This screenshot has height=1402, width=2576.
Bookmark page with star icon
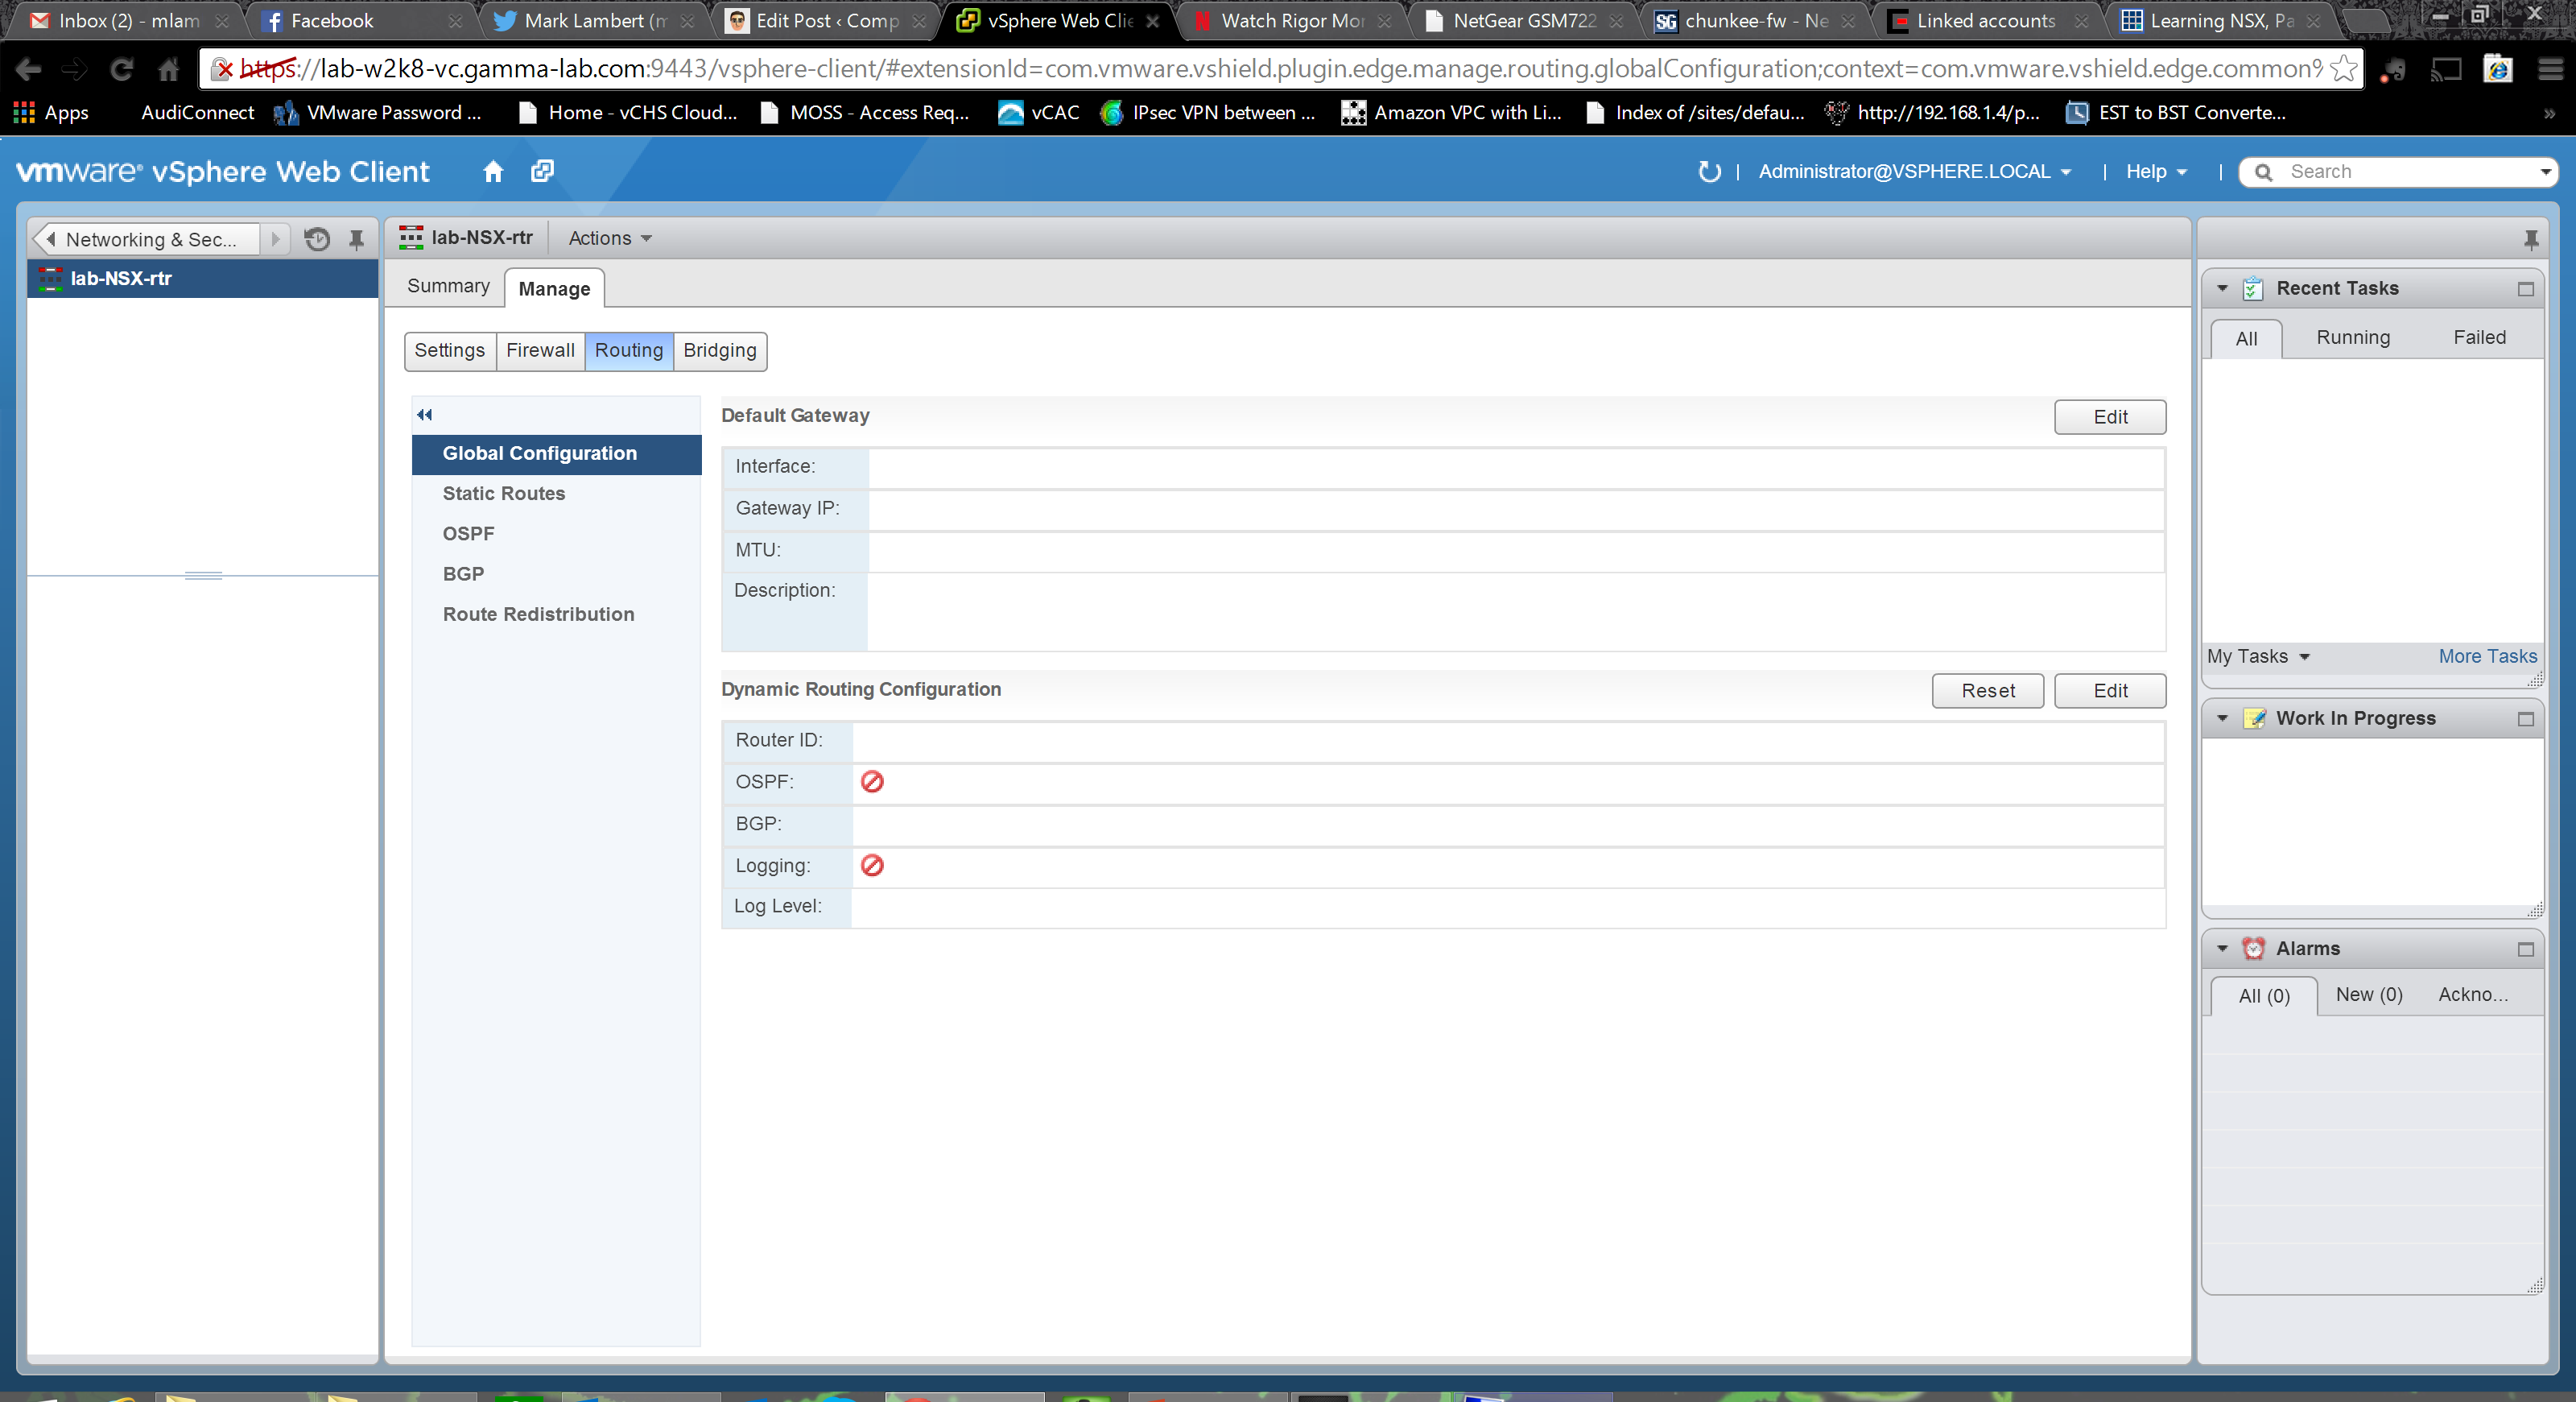(2343, 69)
